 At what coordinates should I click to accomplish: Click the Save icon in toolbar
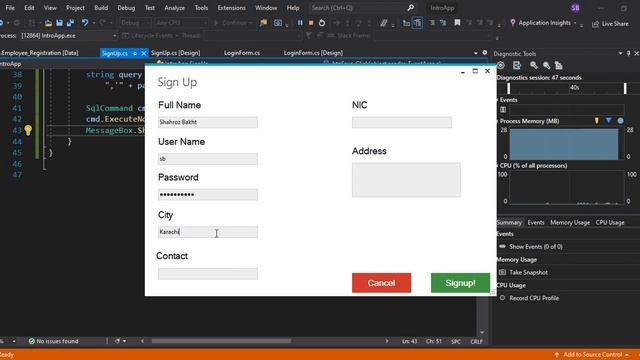[x=59, y=23]
